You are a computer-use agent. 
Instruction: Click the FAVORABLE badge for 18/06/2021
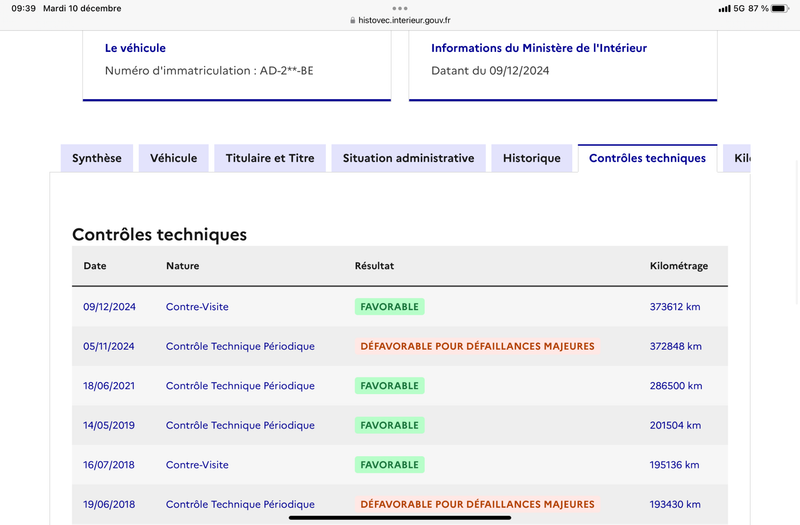point(390,386)
